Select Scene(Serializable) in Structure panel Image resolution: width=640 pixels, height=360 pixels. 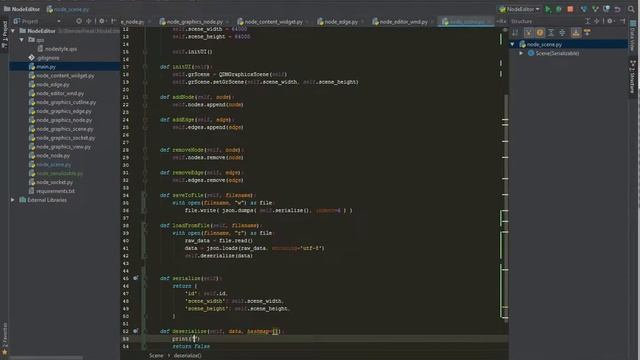[x=557, y=53]
